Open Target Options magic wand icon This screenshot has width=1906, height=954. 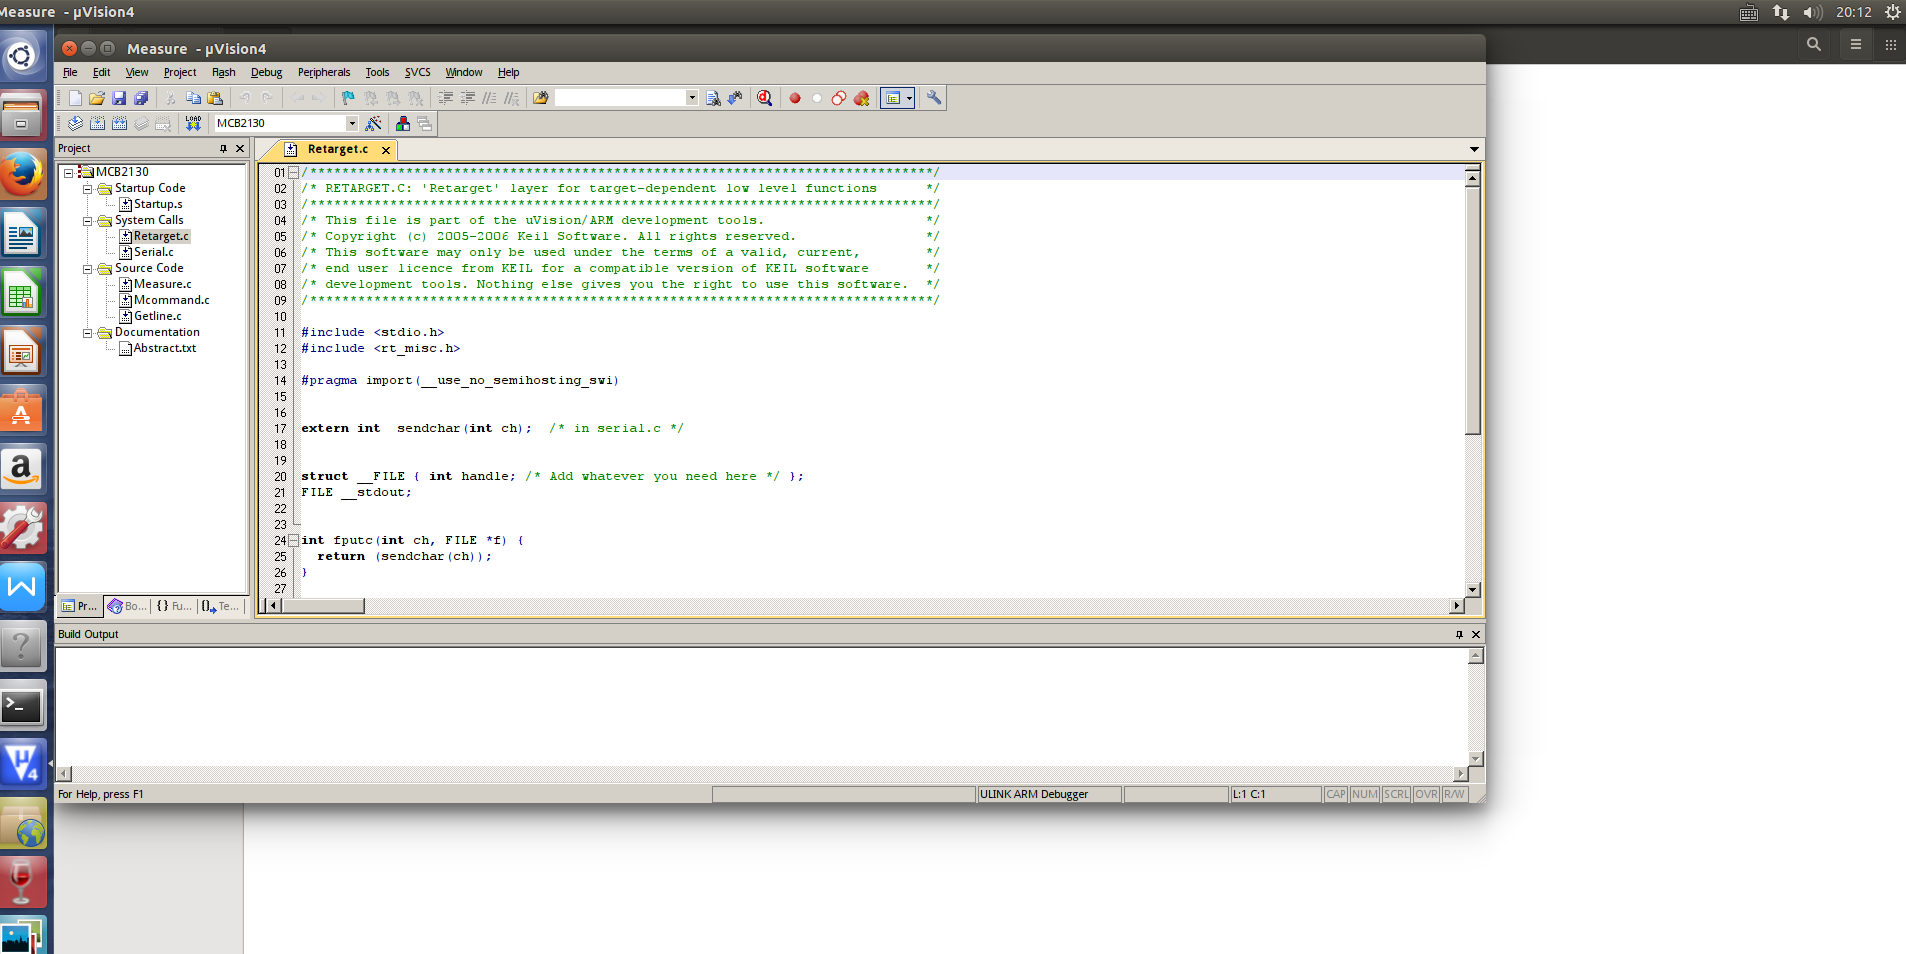point(373,123)
